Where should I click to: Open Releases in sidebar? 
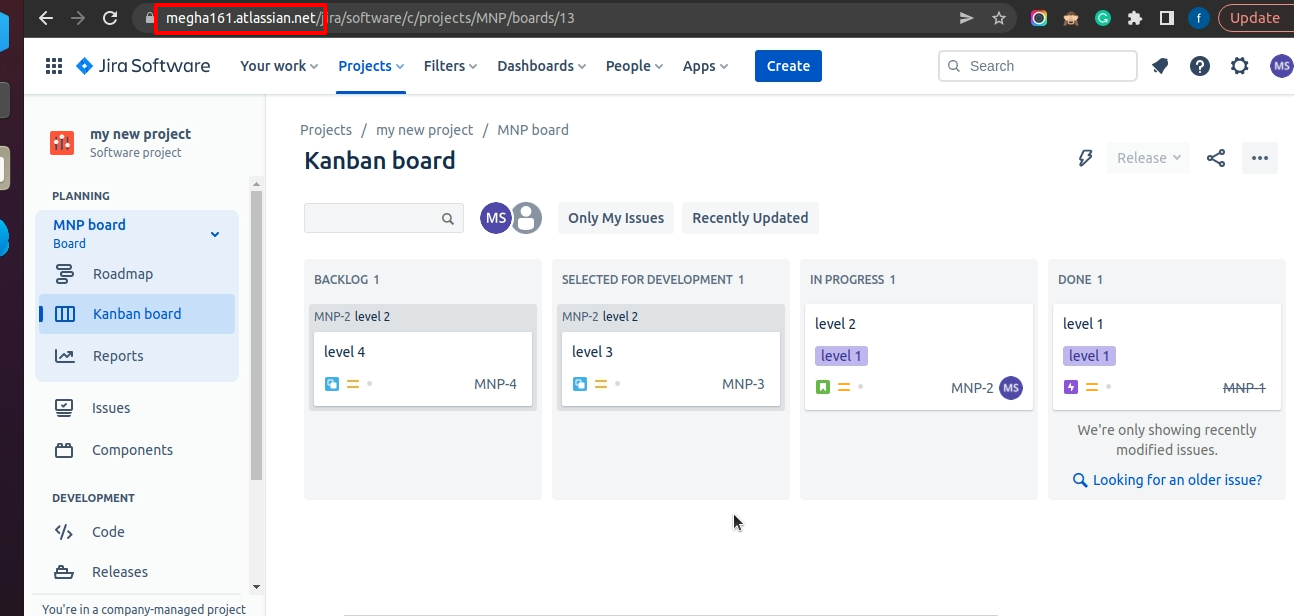(137, 572)
